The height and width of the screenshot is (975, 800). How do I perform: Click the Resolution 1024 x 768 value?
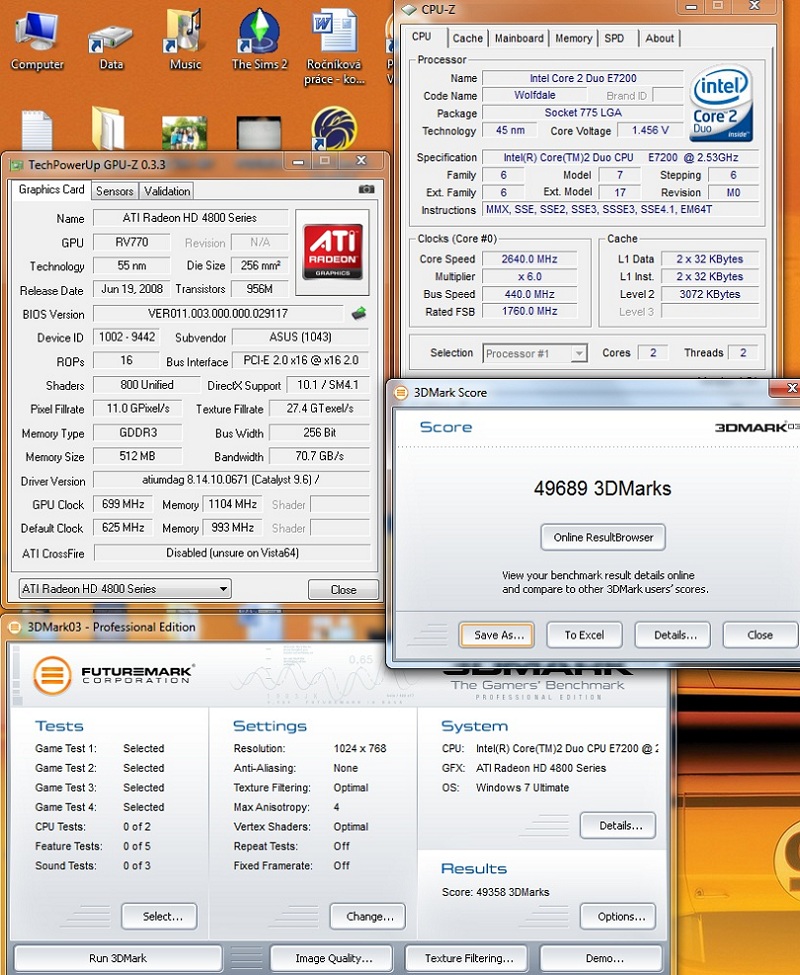click(x=360, y=749)
